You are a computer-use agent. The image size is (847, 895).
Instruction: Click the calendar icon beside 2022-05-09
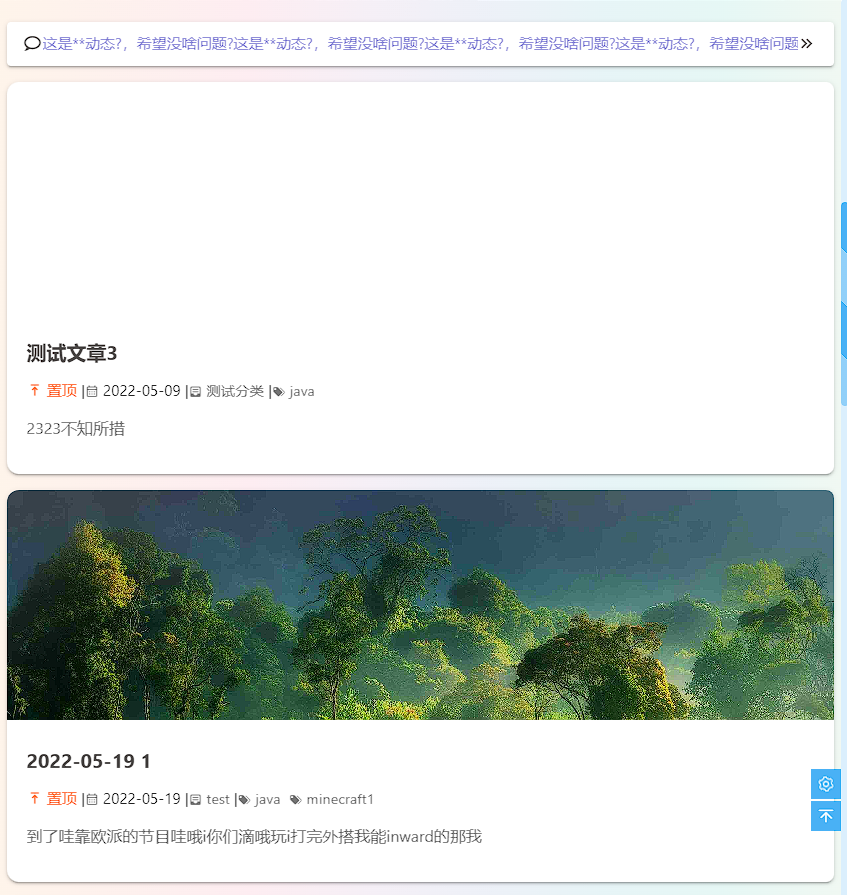92,392
